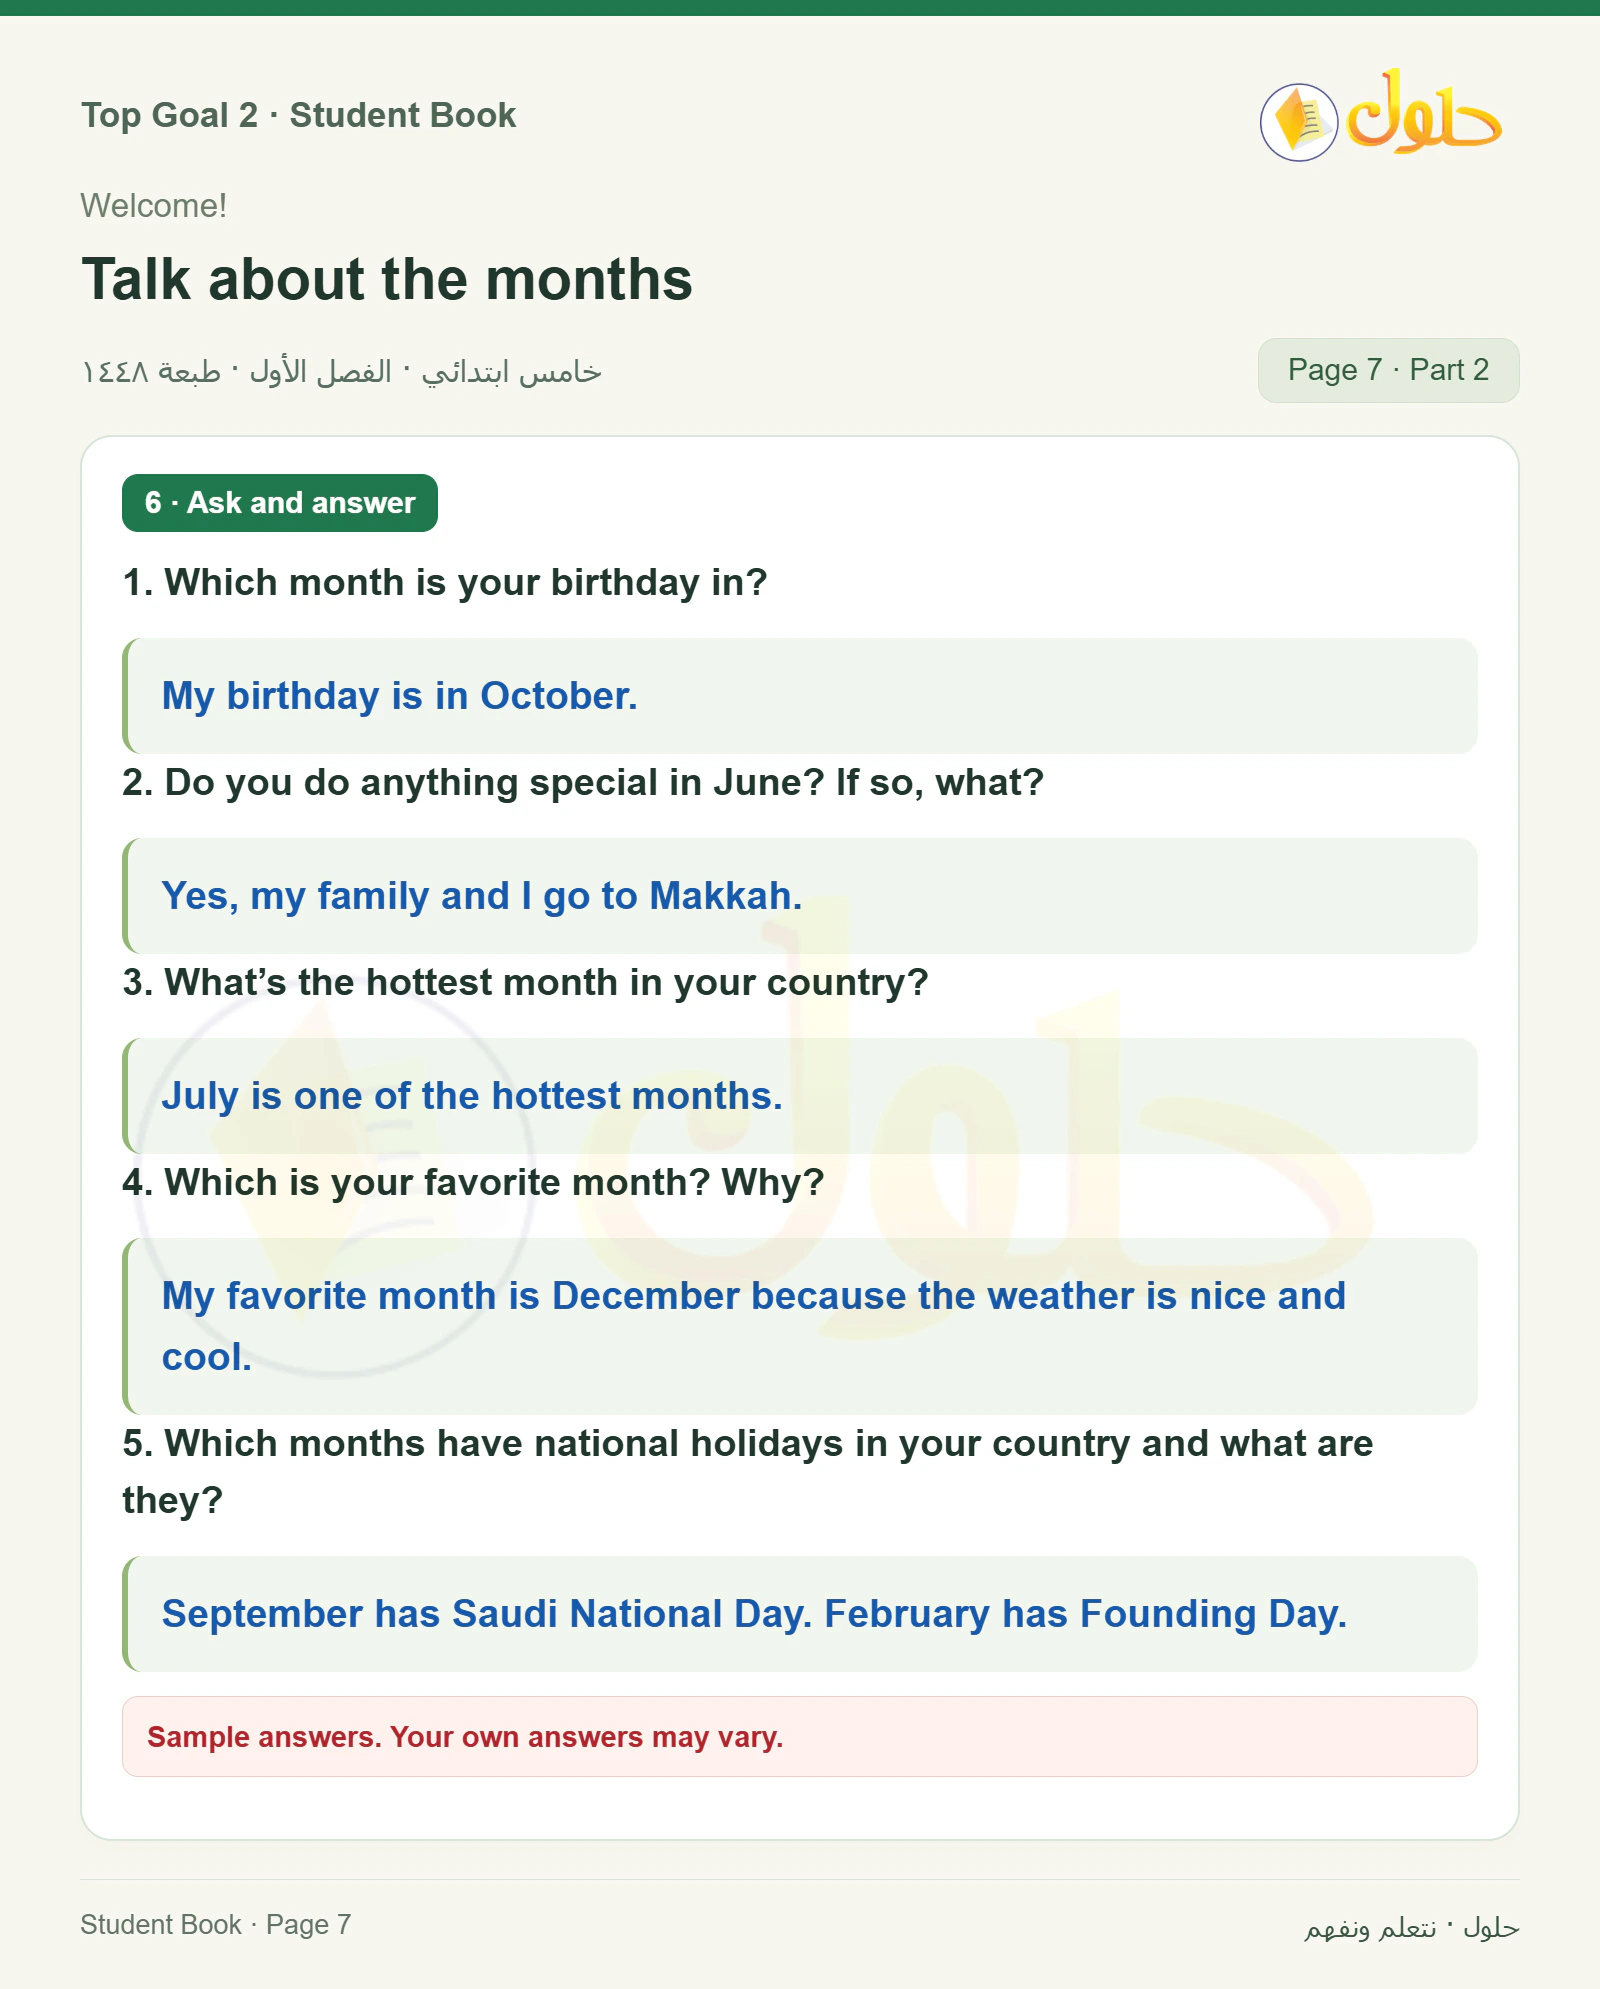Select question 4 about favorite month

[x=473, y=1182]
